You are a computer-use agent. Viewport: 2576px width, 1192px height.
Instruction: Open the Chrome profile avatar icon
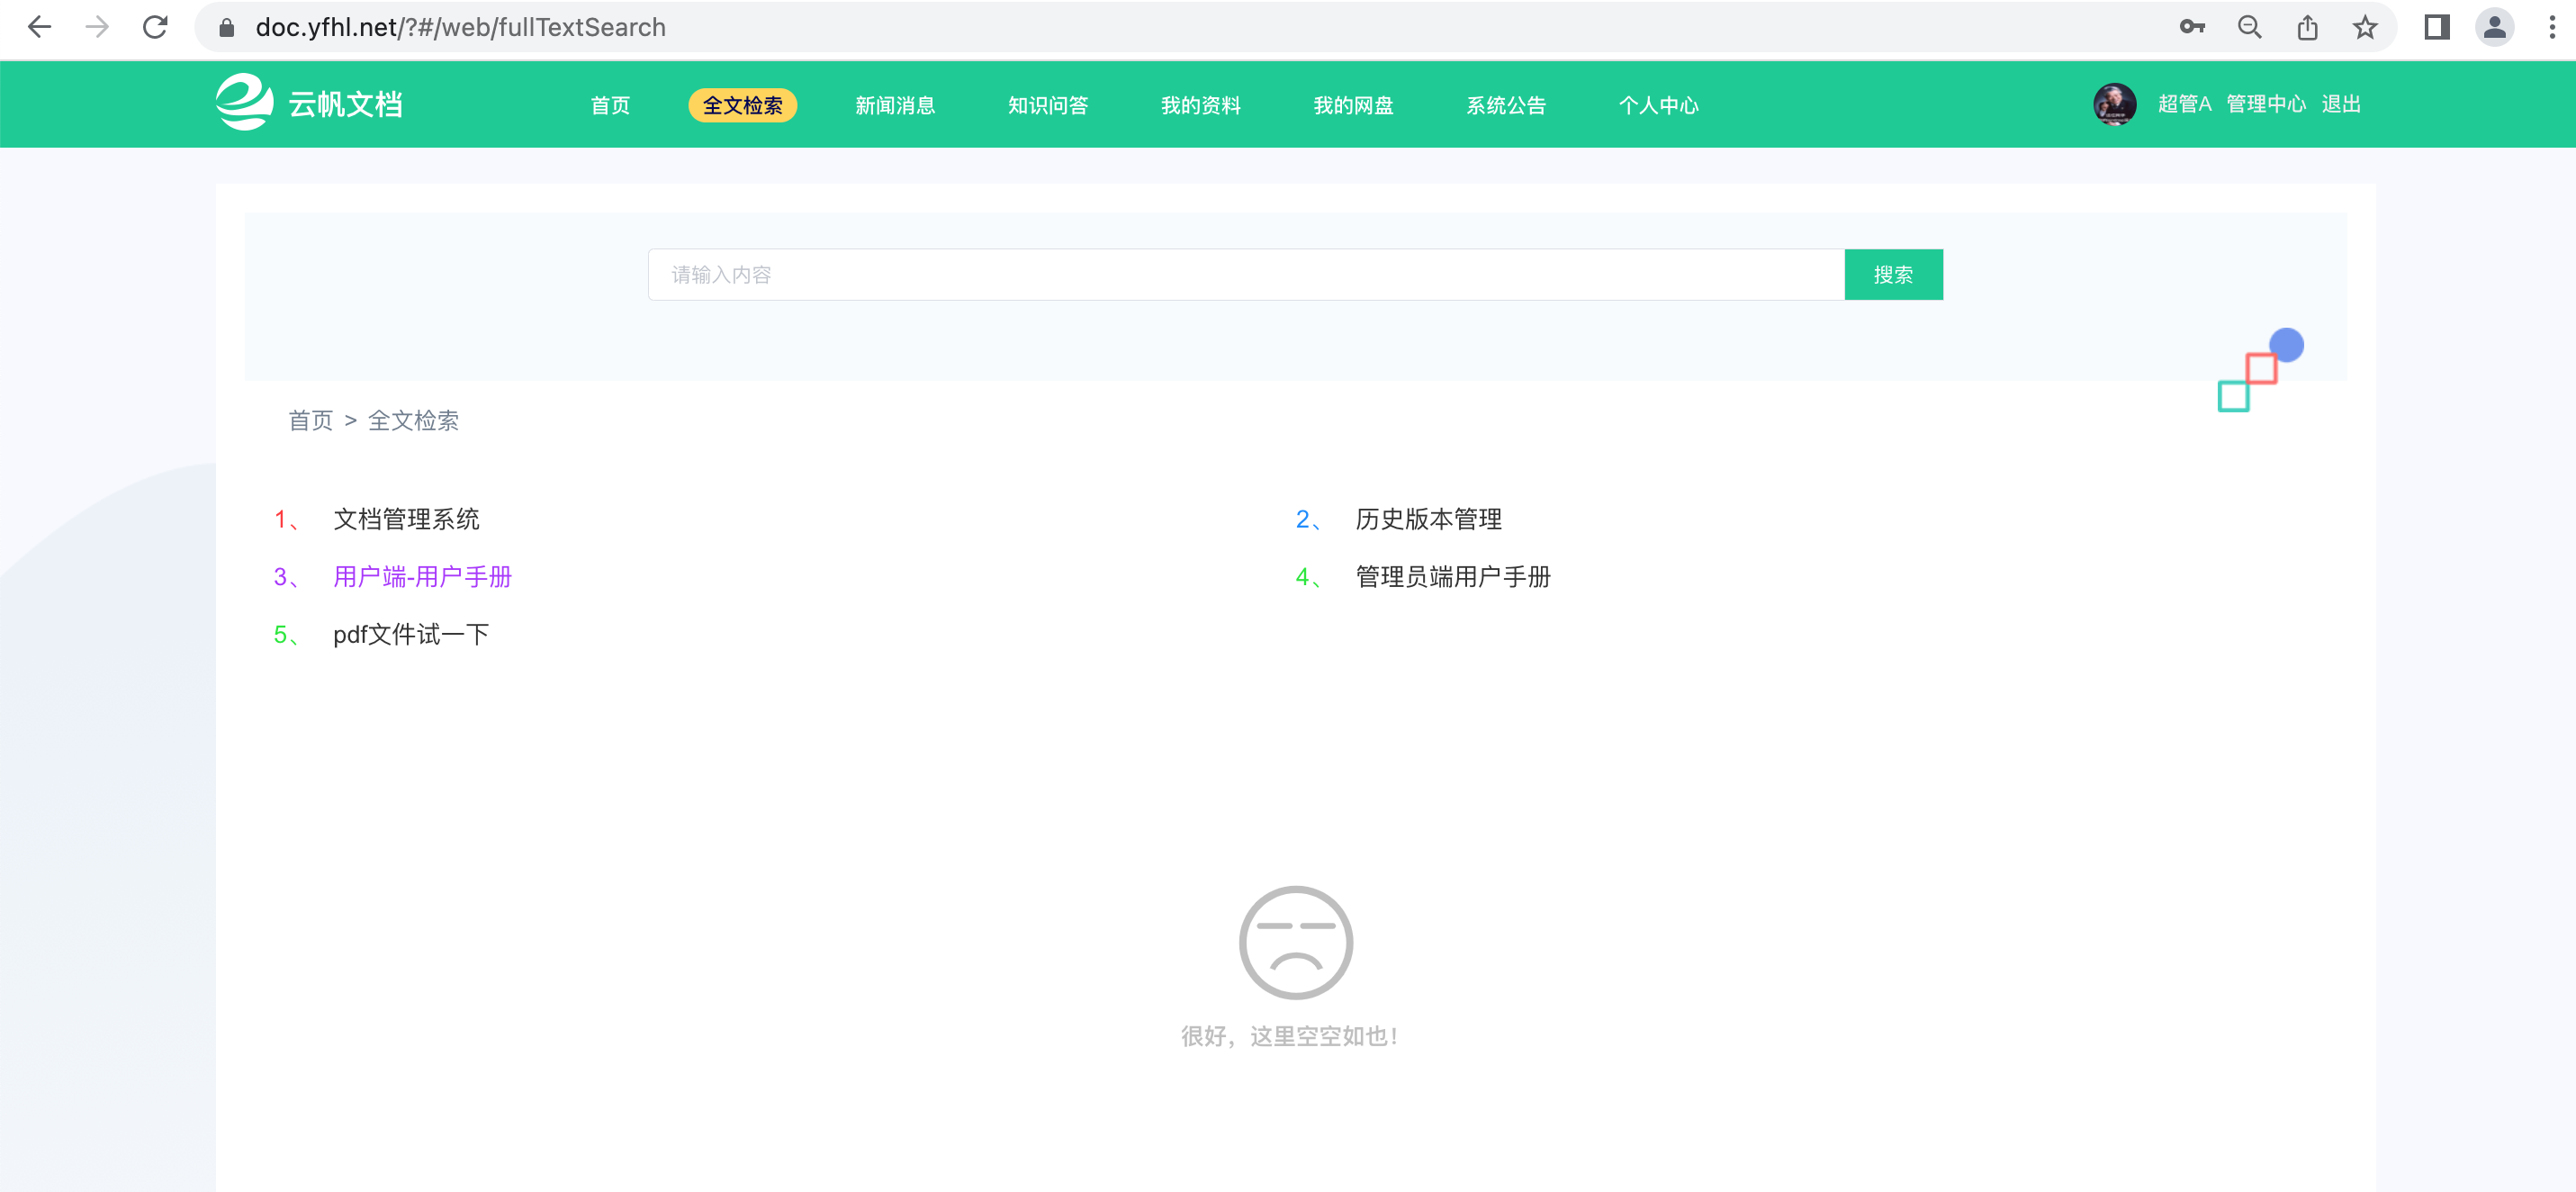[2494, 27]
